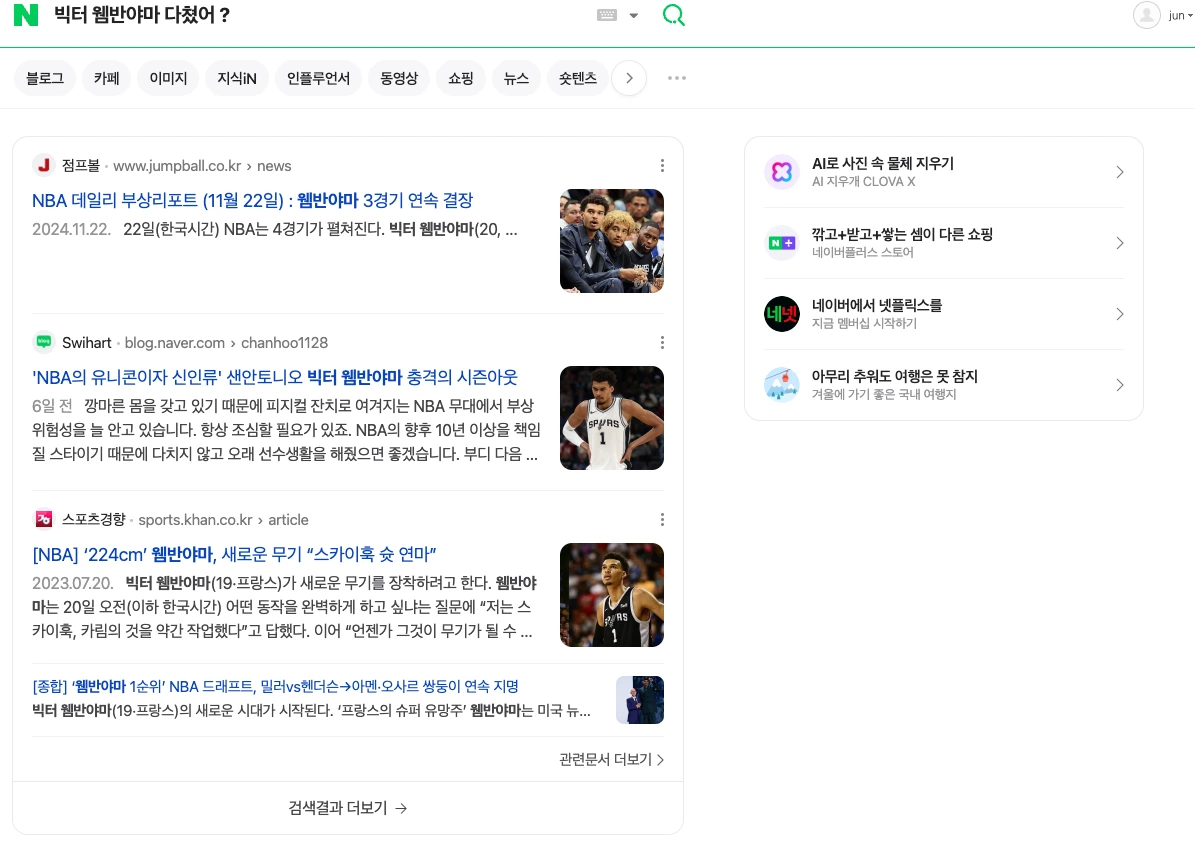Screen dimensions: 1195x855
Task: Click the 네이버플러스 스토어 N+ icon
Action: pos(782,243)
